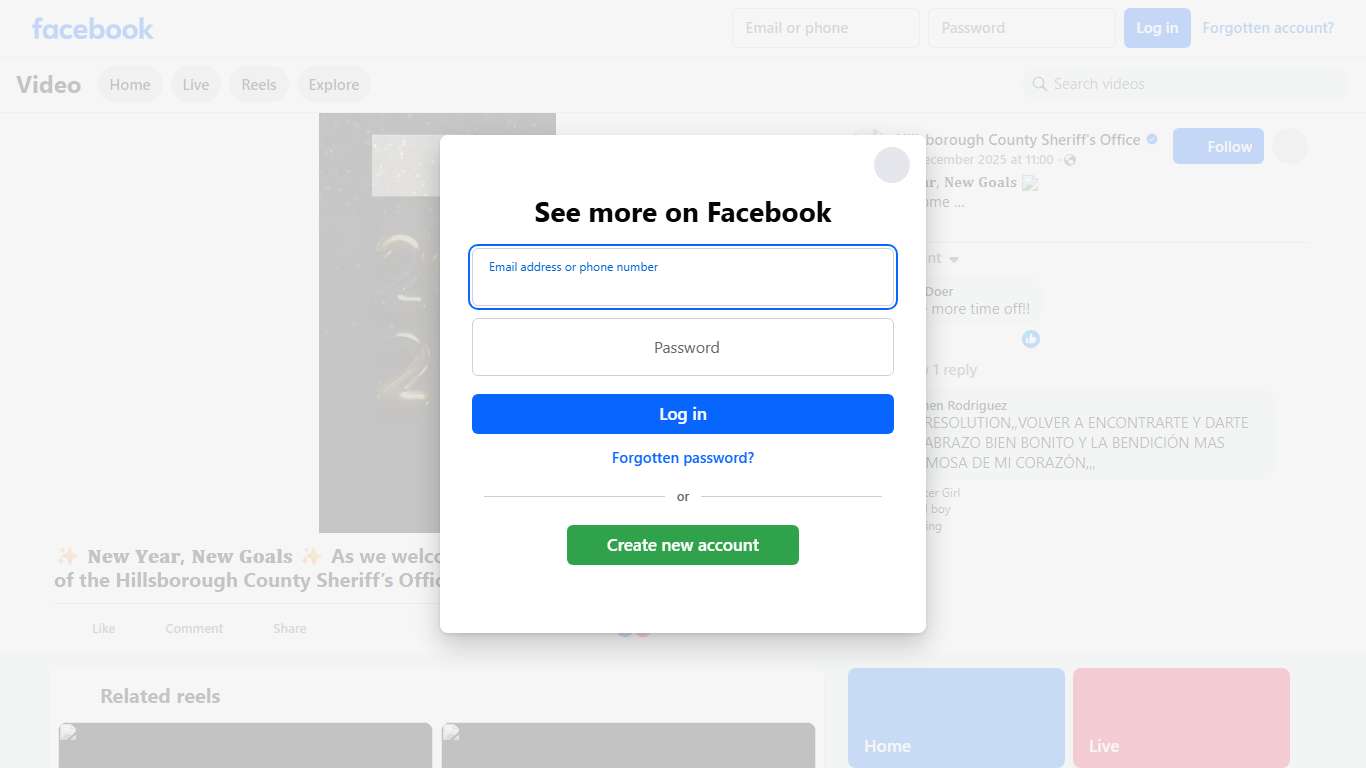Close the See more on Facebook dialog
Image resolution: width=1366 pixels, height=768 pixels.
click(x=892, y=165)
